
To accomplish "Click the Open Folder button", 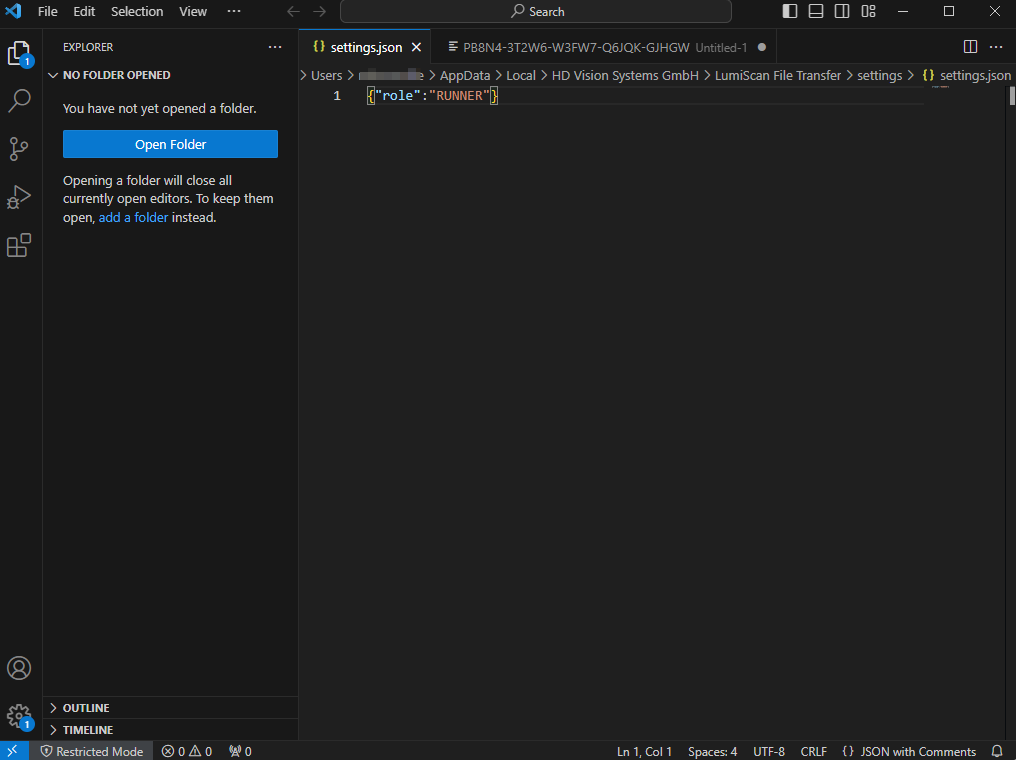I will [x=170, y=144].
